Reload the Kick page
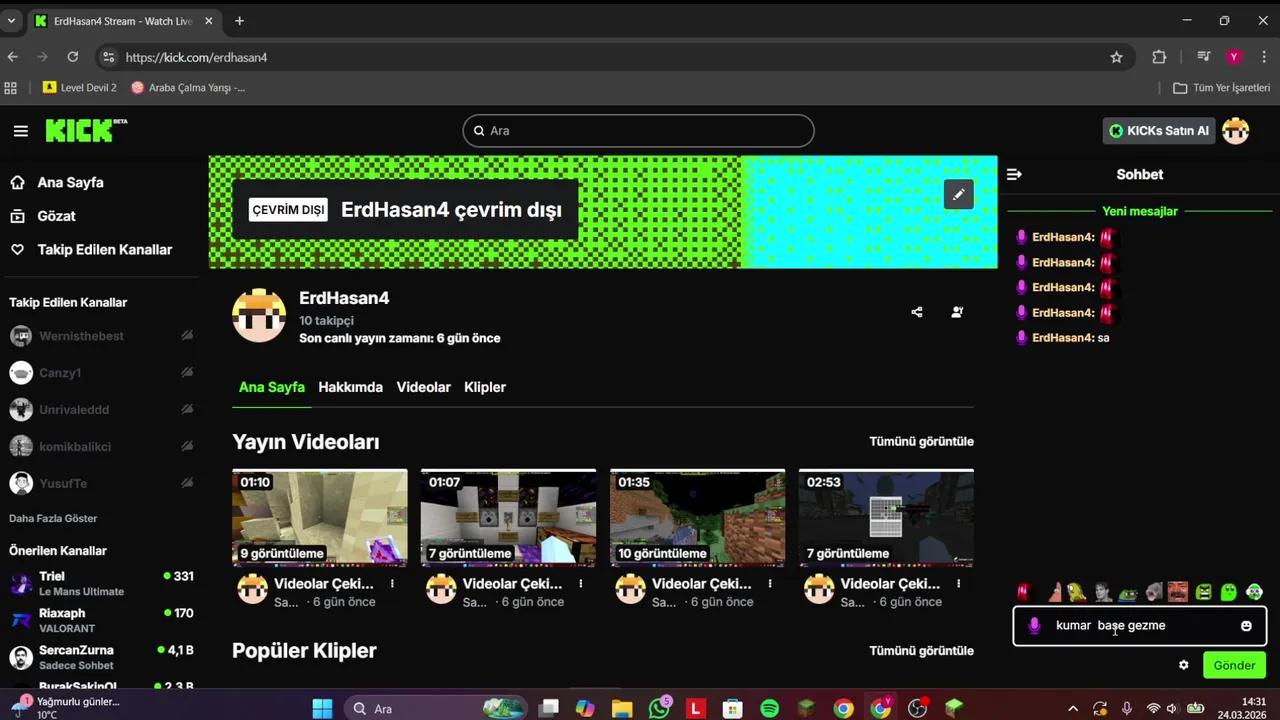 click(x=72, y=57)
